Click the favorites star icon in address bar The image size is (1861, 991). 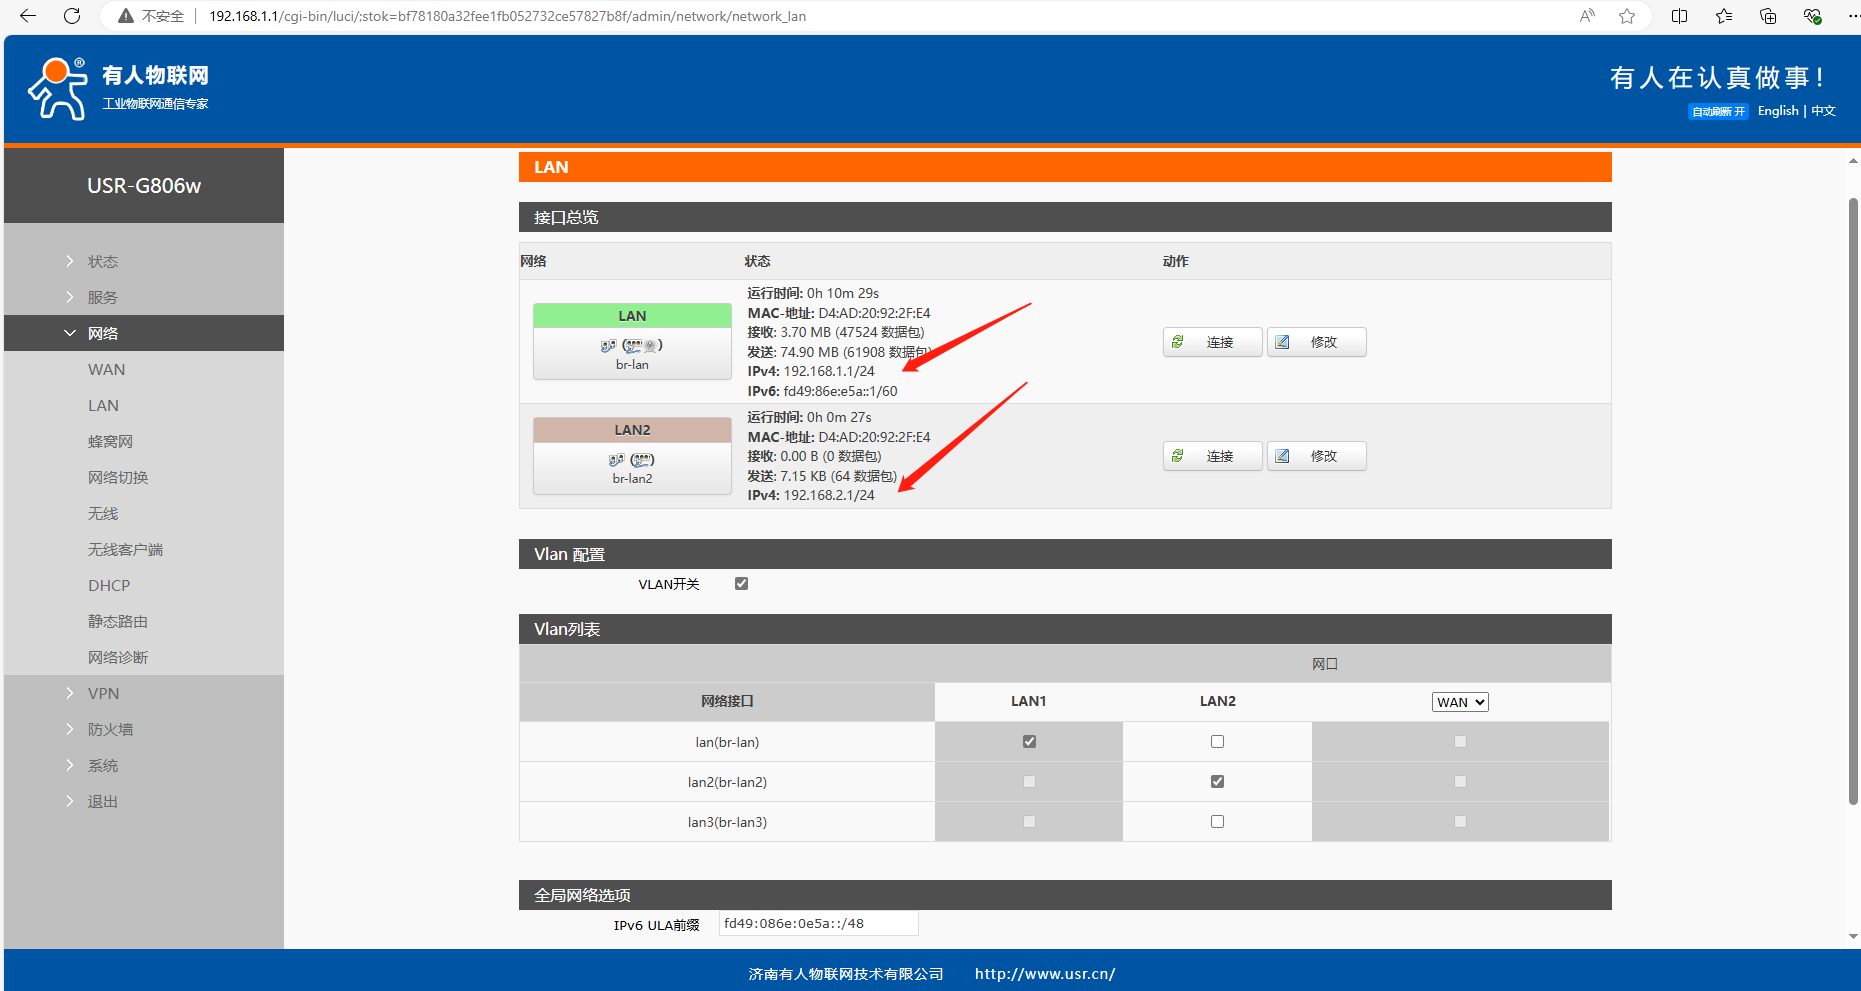pyautogui.click(x=1627, y=16)
